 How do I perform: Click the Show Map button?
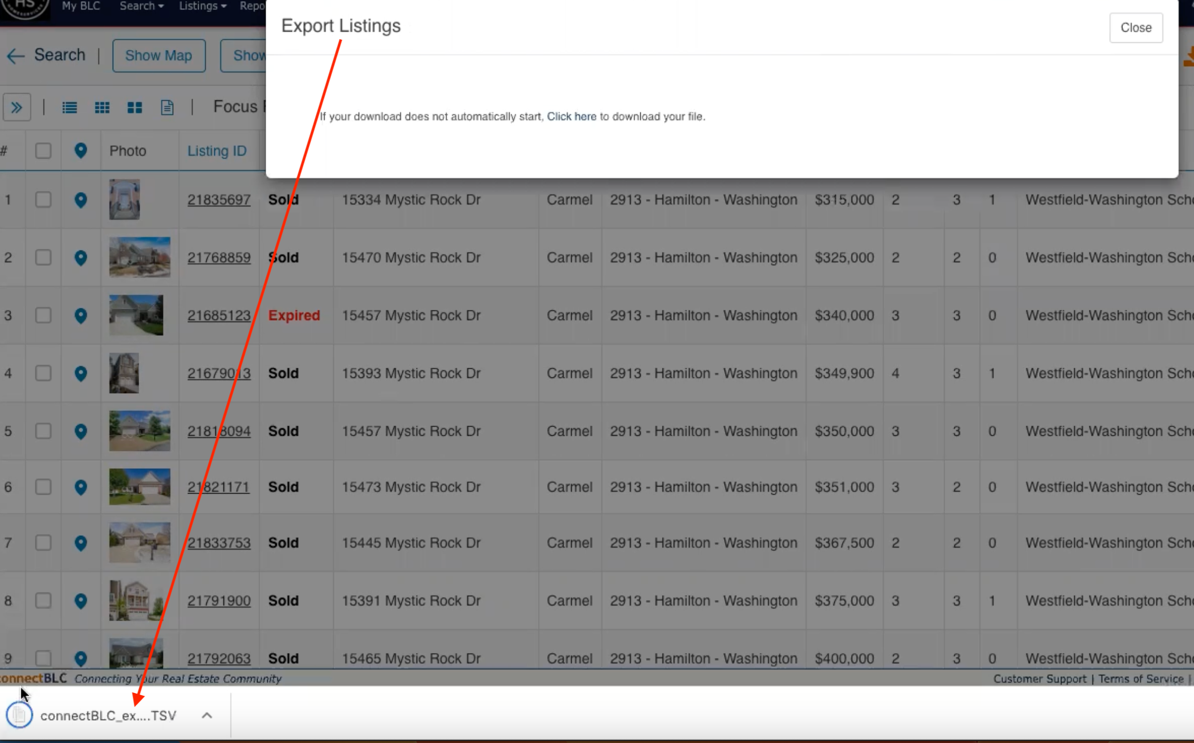pyautogui.click(x=158, y=56)
